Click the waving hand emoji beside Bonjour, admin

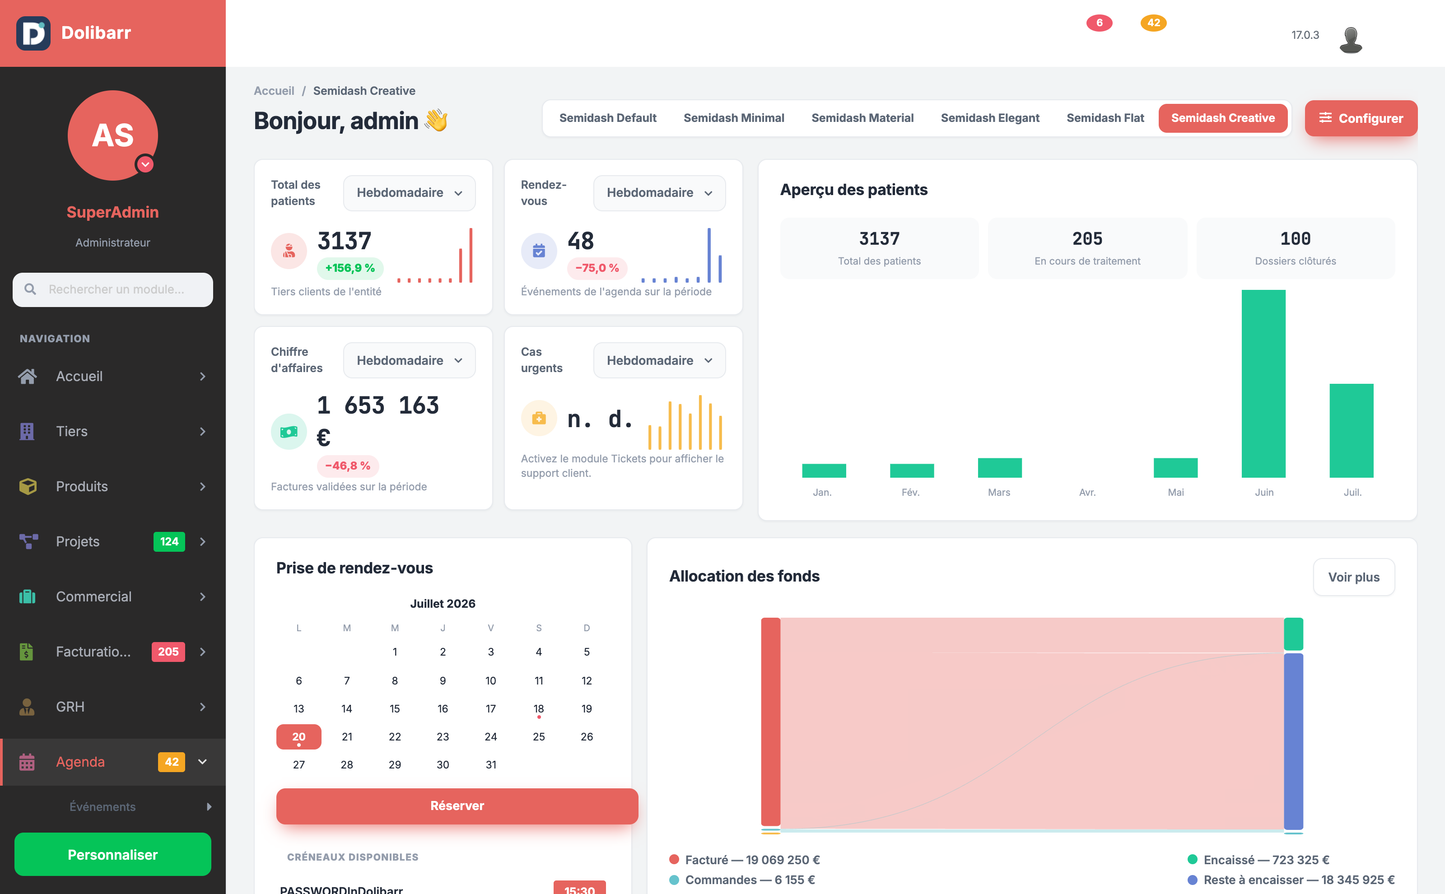(436, 120)
